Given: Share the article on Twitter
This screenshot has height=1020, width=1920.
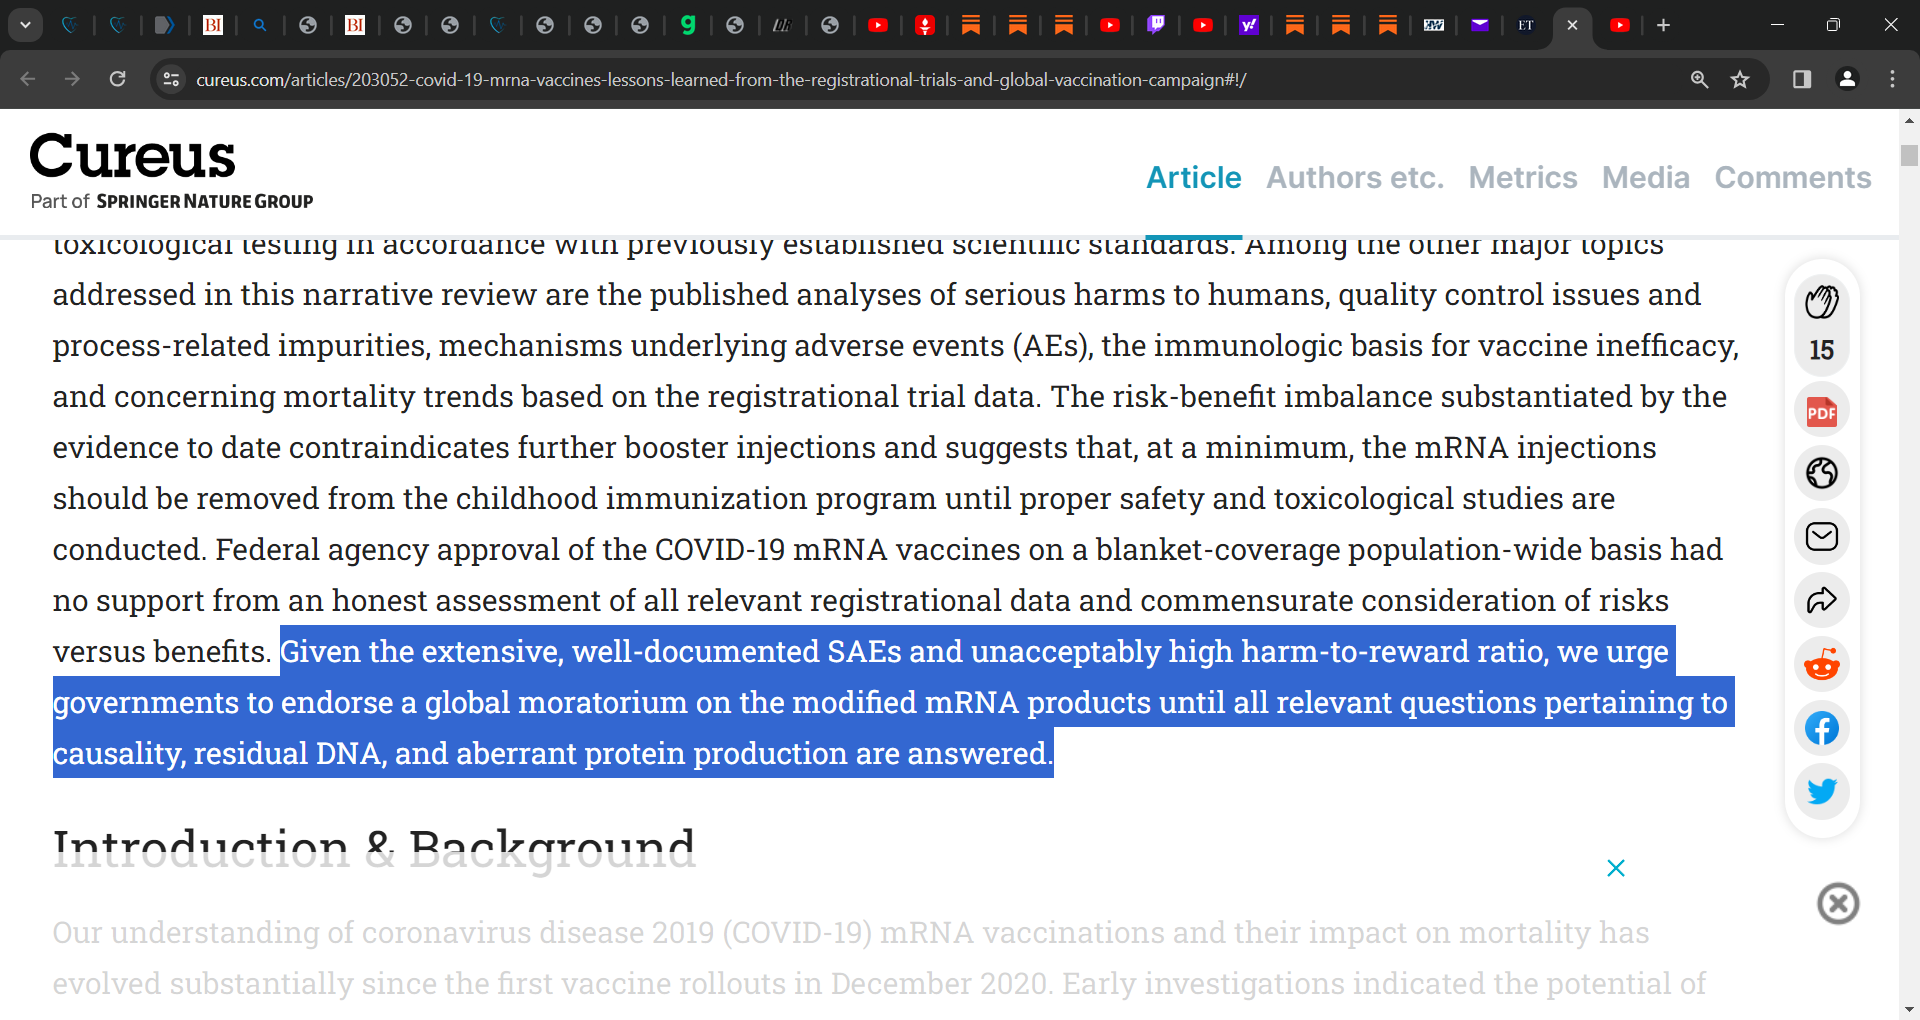Looking at the screenshot, I should [1821, 791].
